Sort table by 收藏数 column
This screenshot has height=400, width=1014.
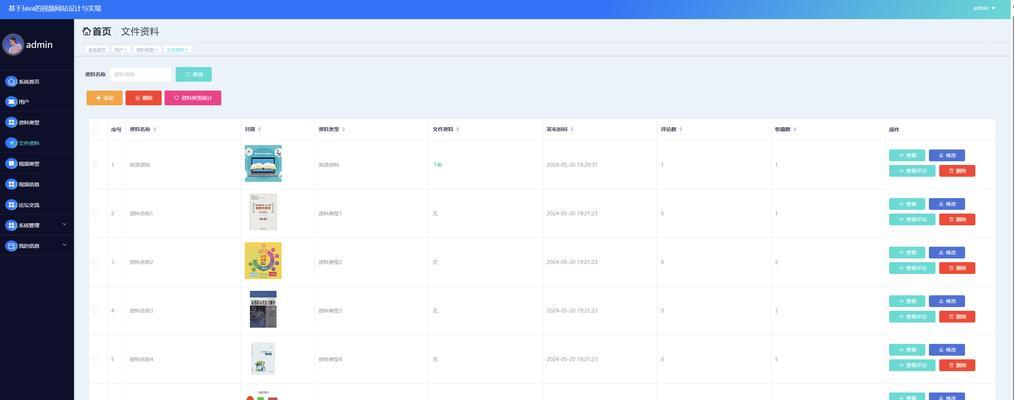(794, 130)
